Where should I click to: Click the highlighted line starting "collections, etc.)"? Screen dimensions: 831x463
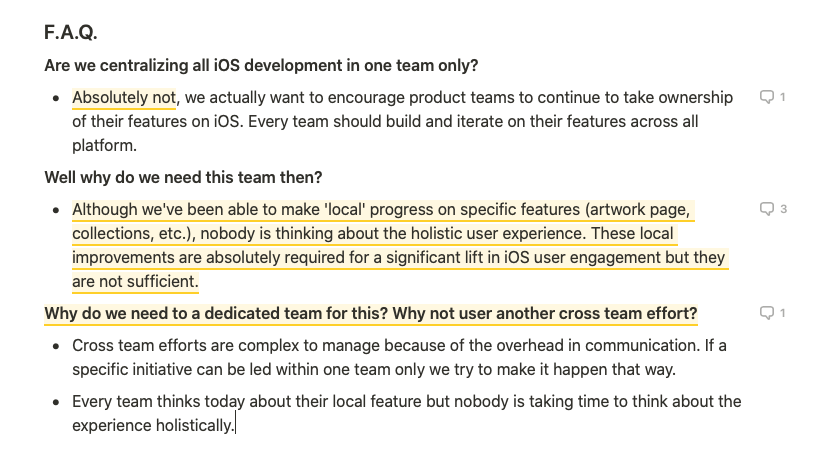(373, 234)
